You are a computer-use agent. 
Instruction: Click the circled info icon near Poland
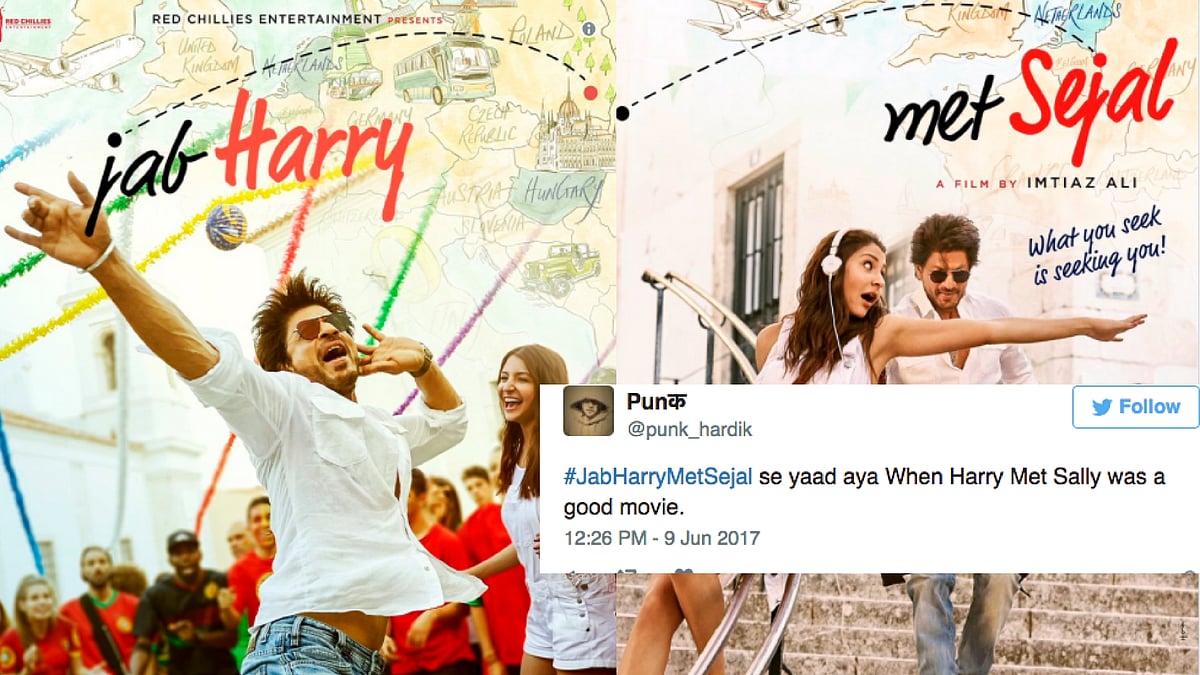(x=589, y=29)
